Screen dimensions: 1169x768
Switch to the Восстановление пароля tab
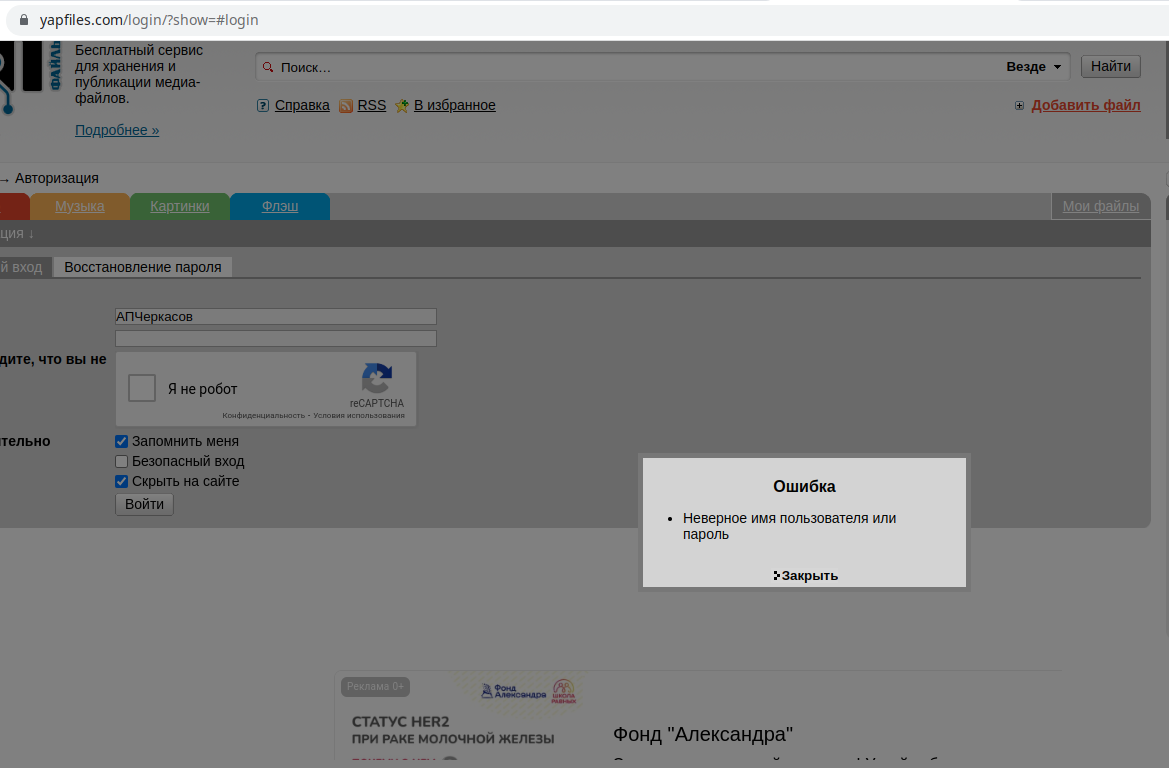(x=142, y=267)
